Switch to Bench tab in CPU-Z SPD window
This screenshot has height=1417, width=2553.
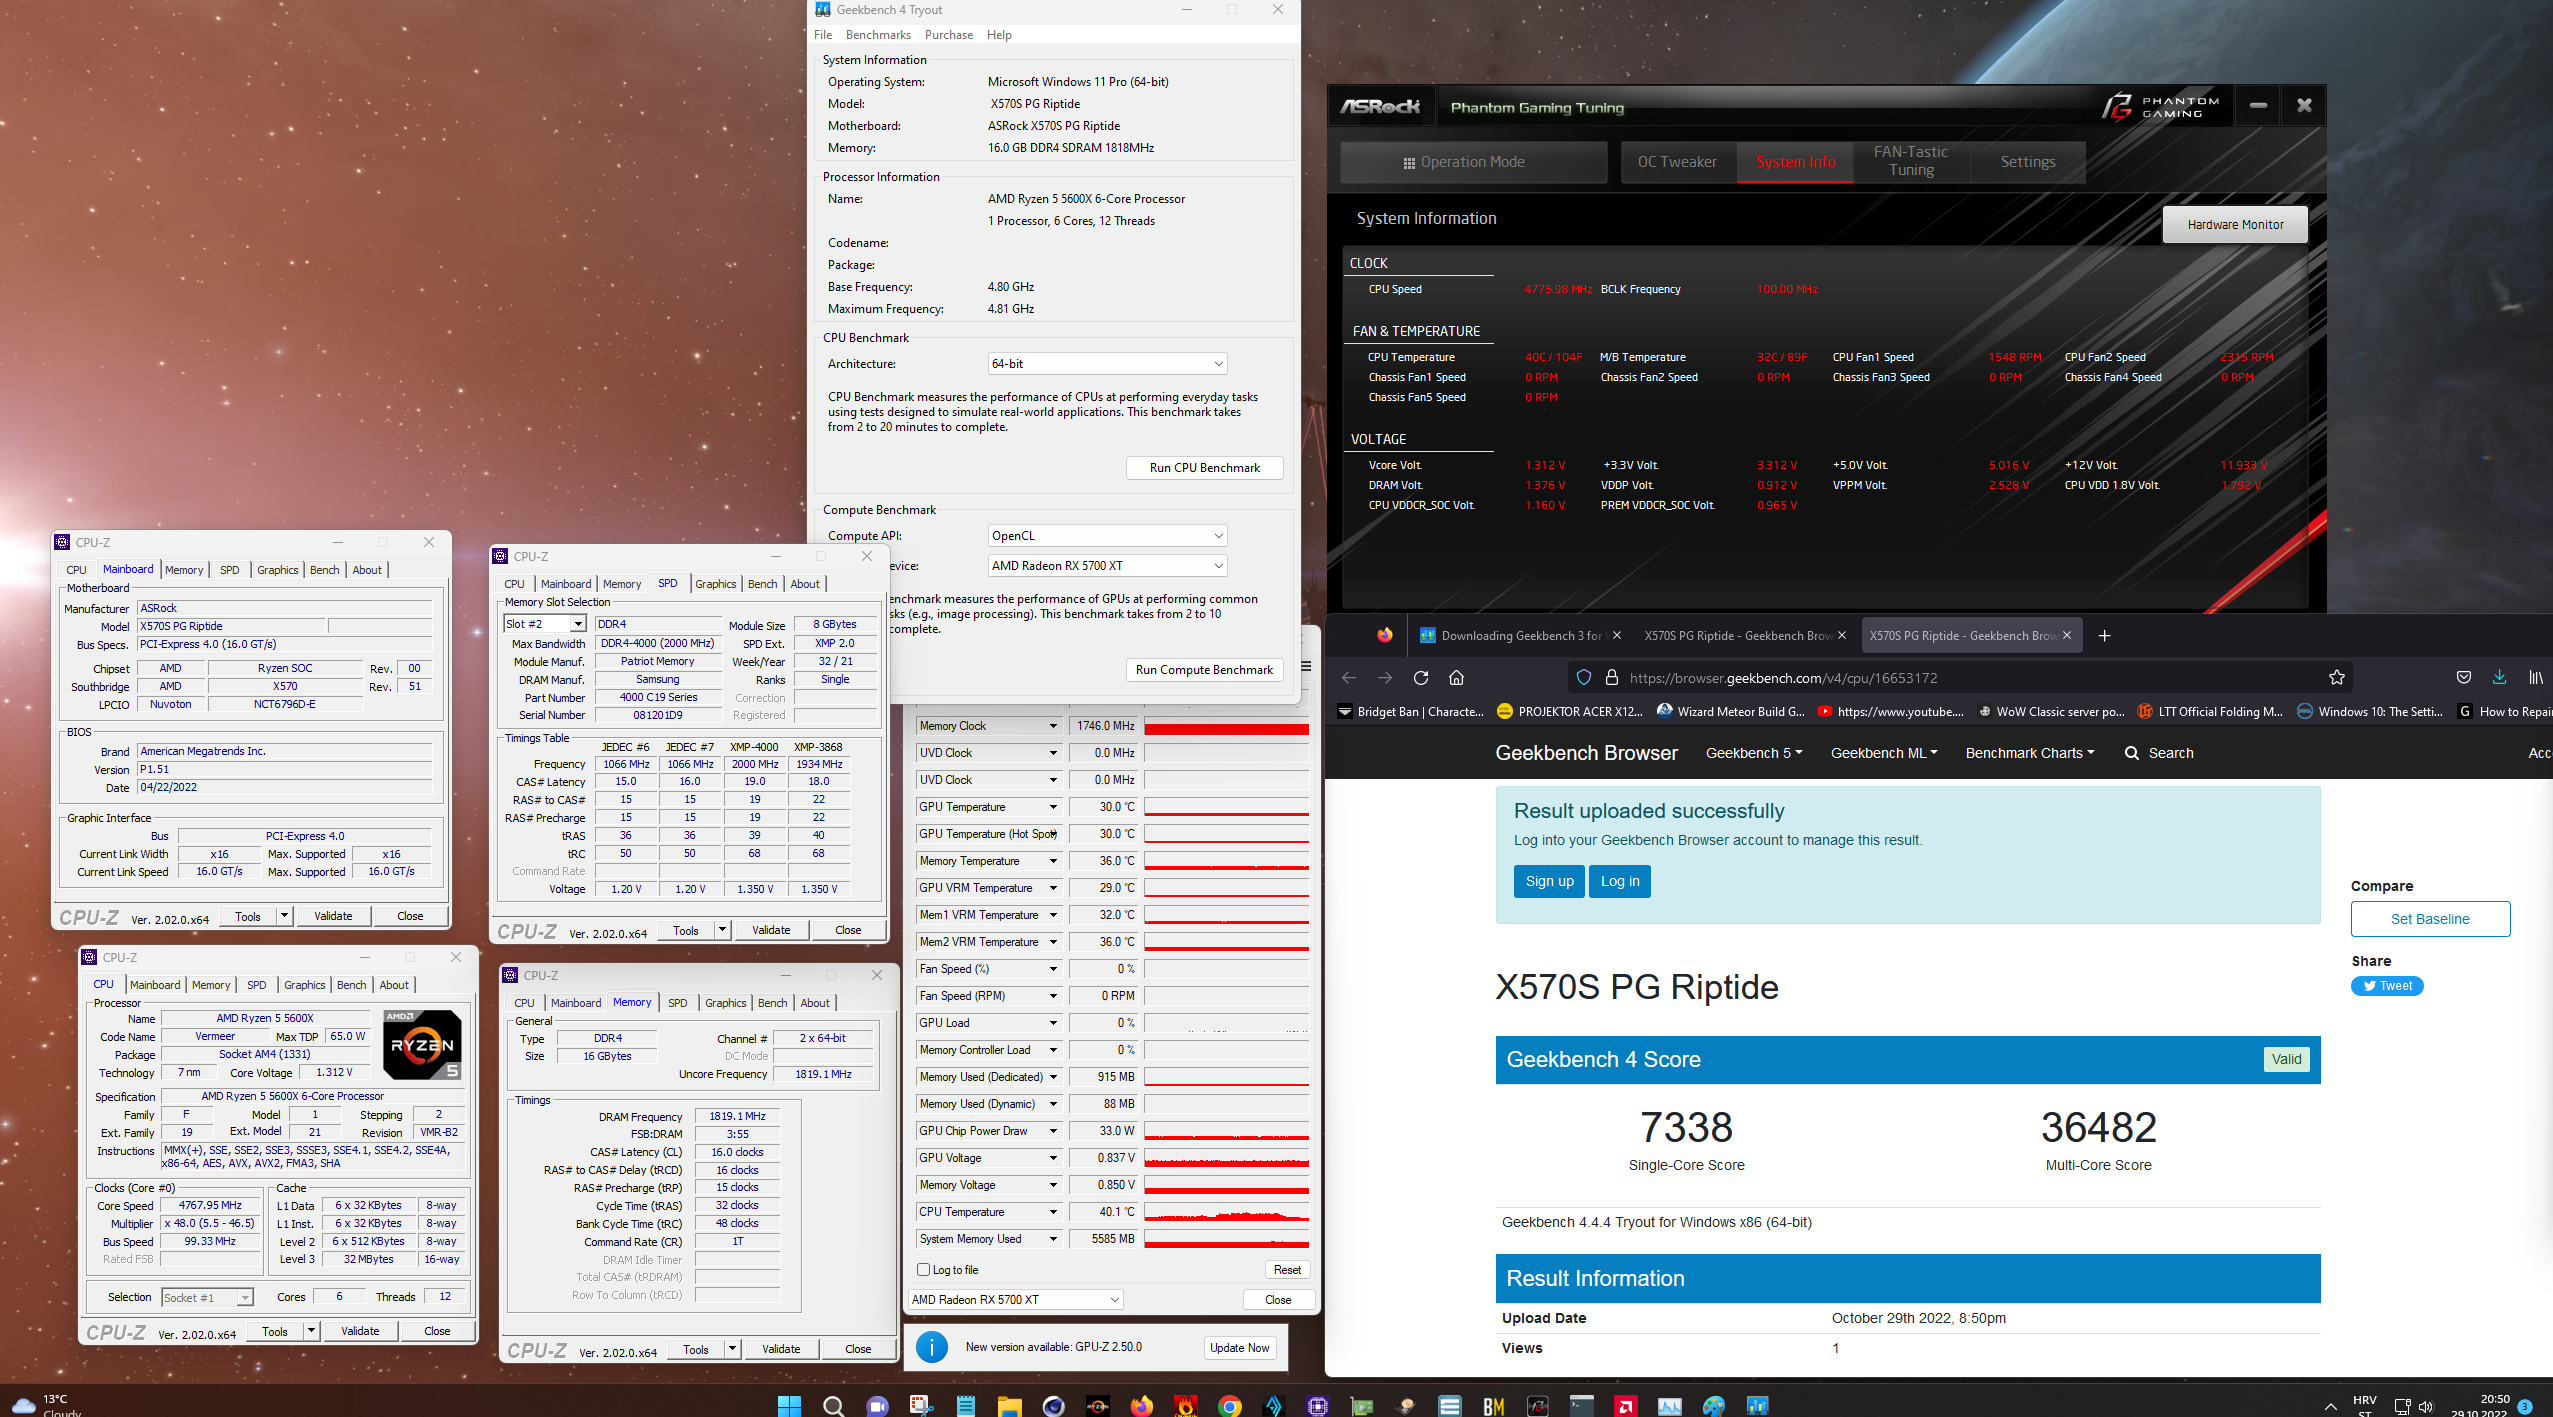(762, 584)
